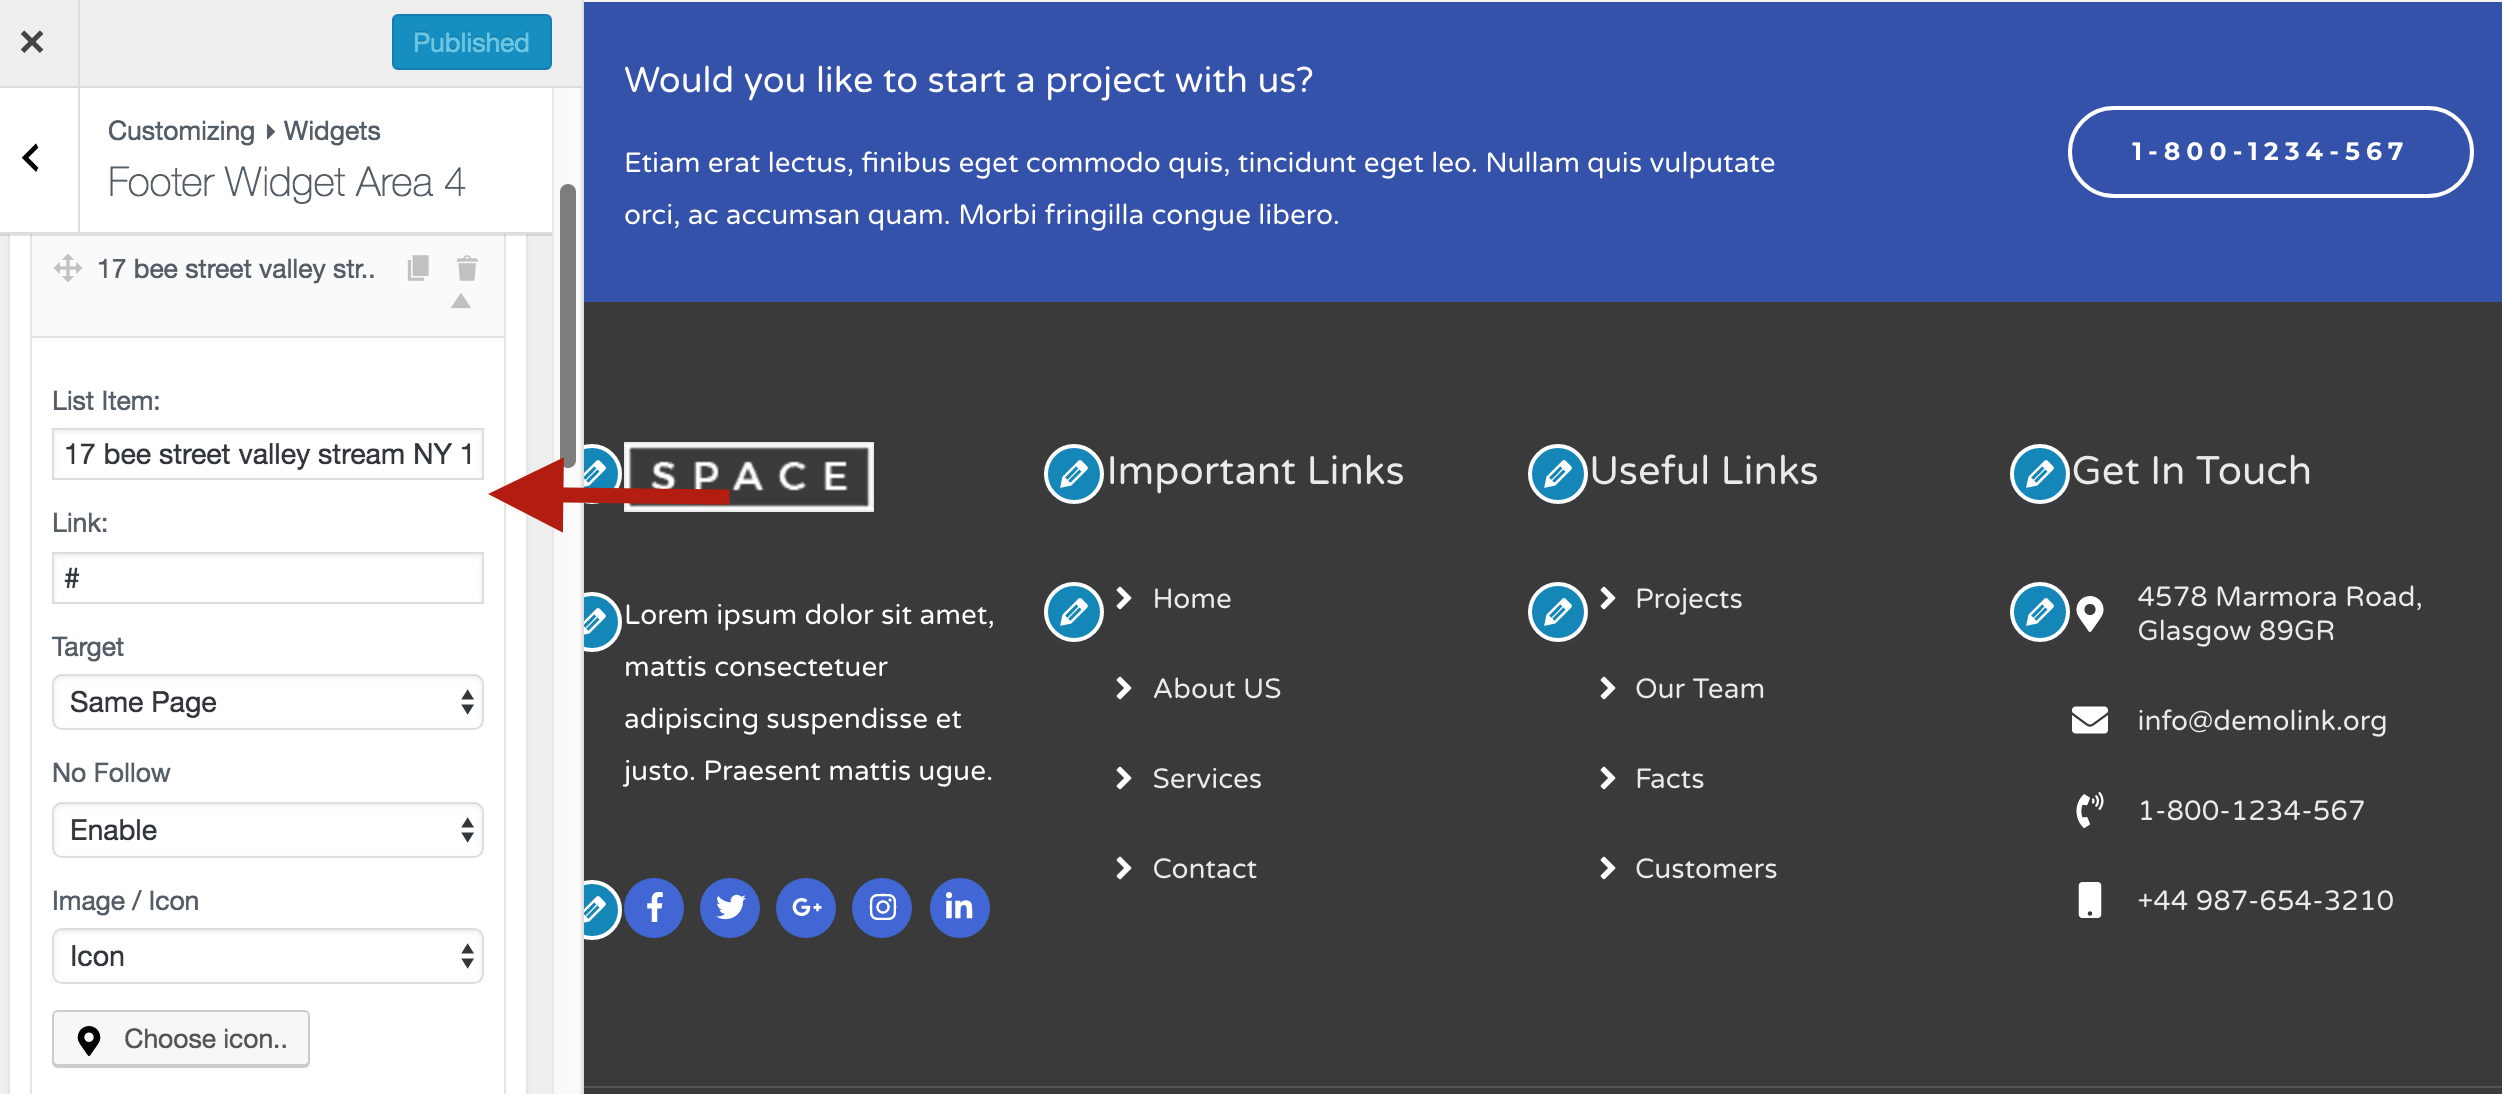Click the Choose icon button

pos(181,1039)
